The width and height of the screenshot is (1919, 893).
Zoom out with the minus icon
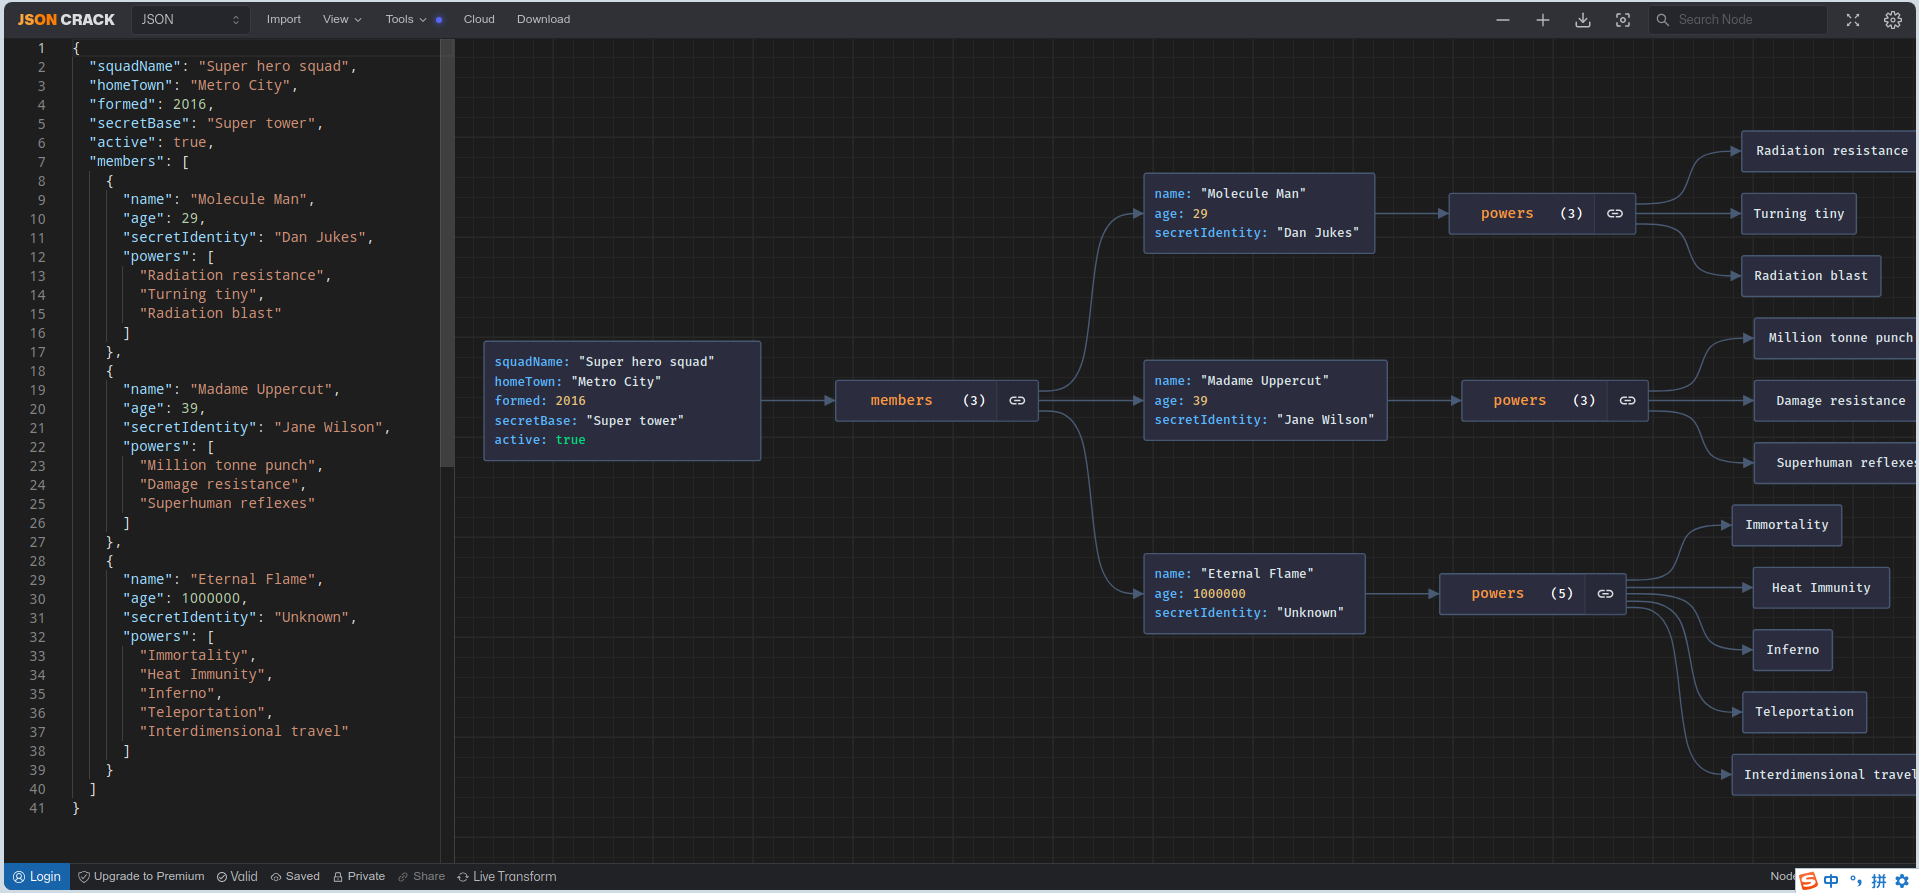[1503, 20]
